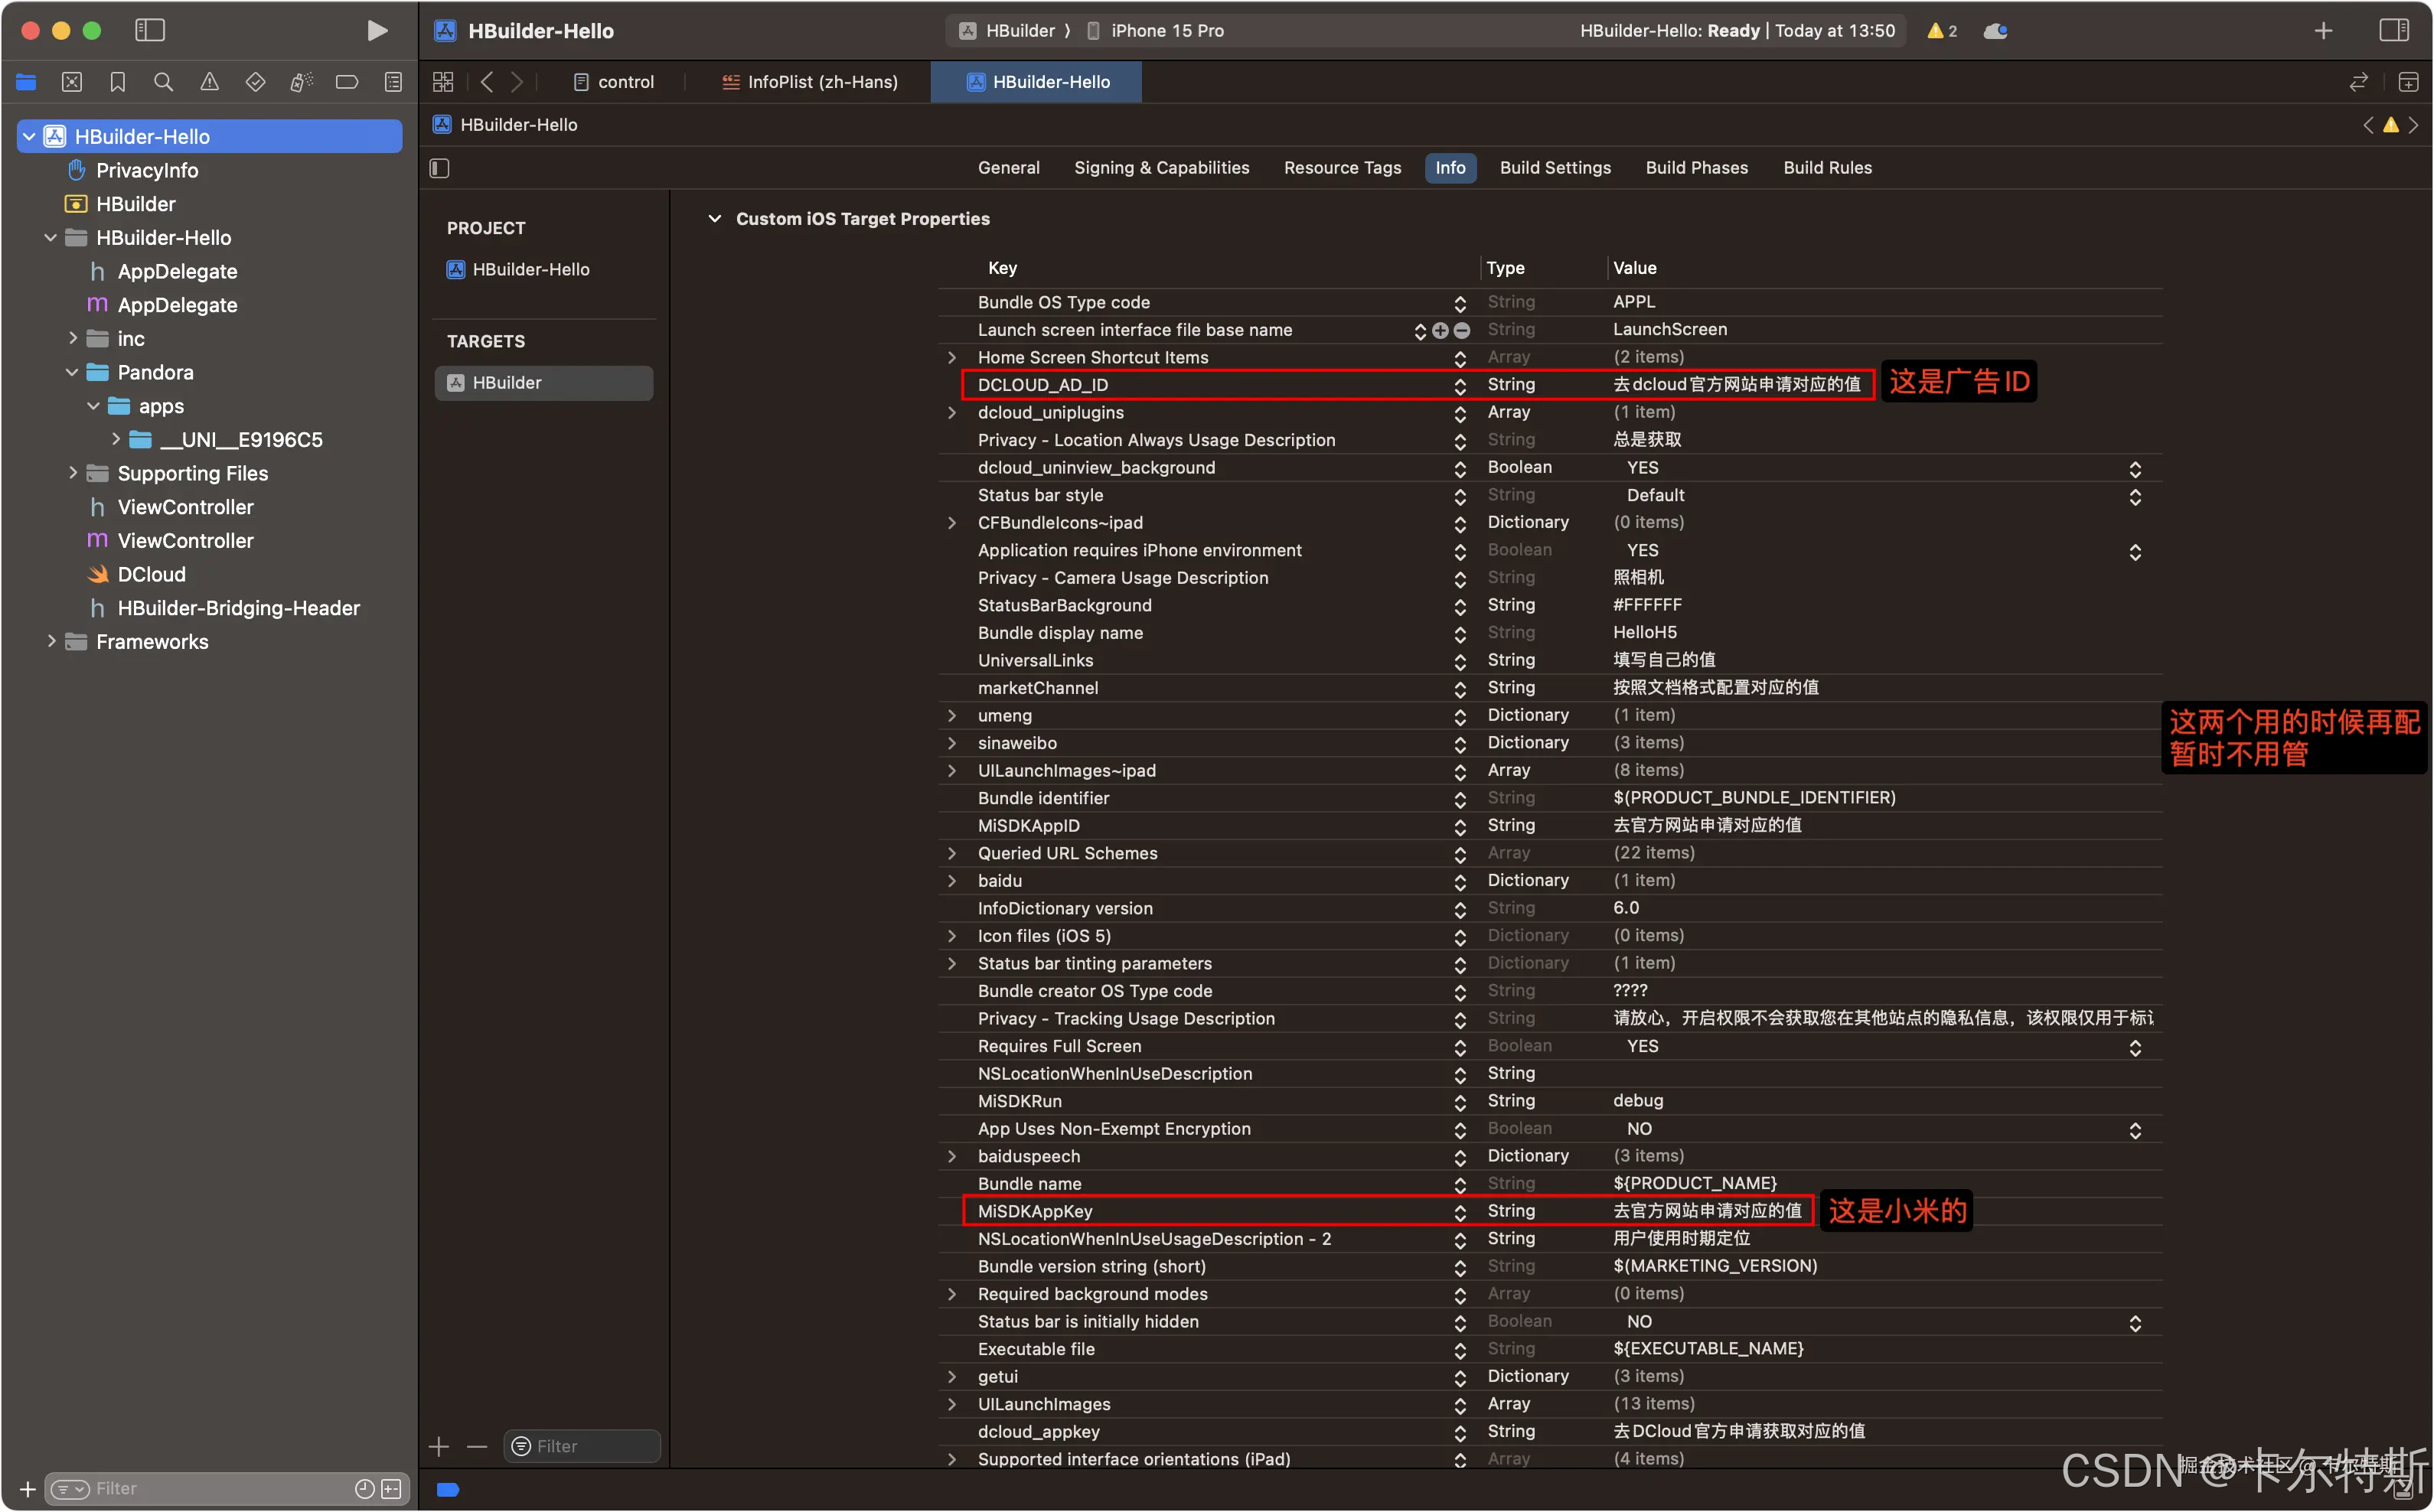This screenshot has width=2434, height=1512.
Task: Open the Build Settings tab
Action: click(1555, 168)
